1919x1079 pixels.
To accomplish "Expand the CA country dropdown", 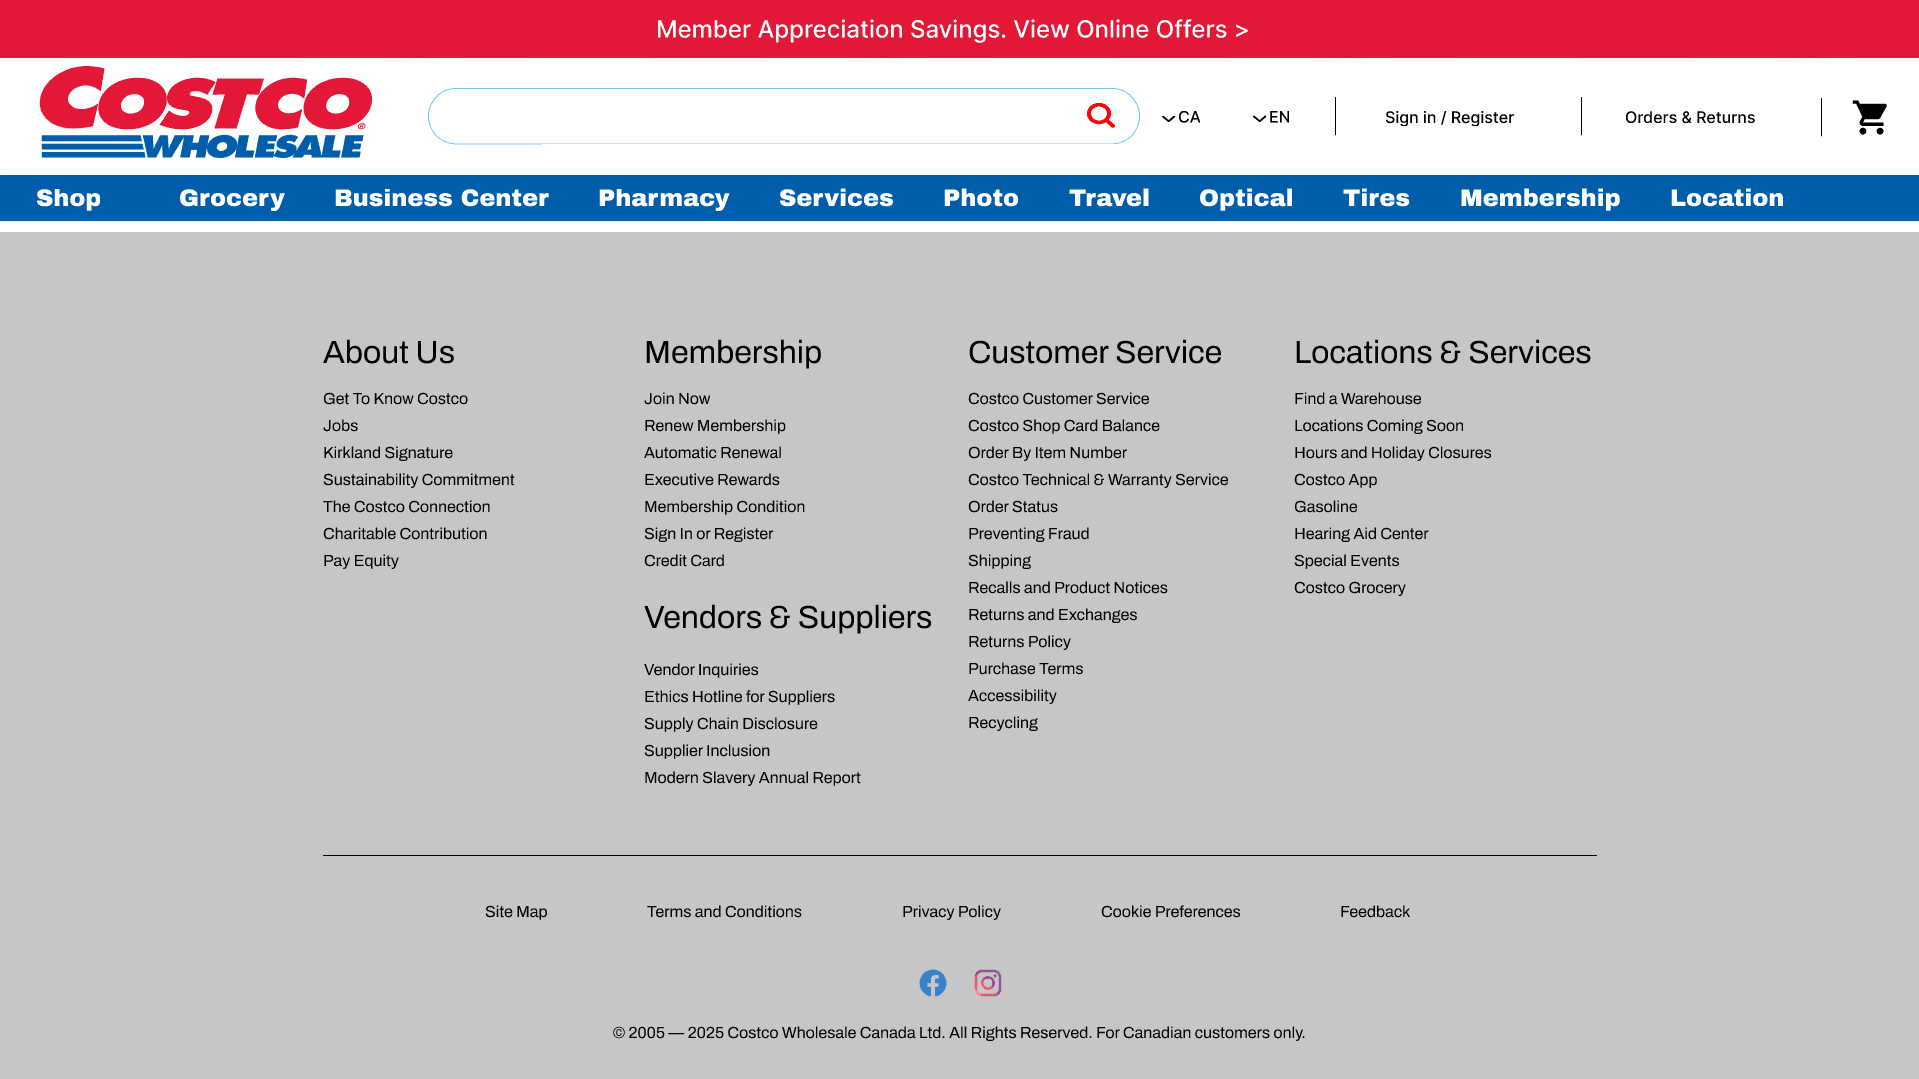I will (x=1181, y=117).
